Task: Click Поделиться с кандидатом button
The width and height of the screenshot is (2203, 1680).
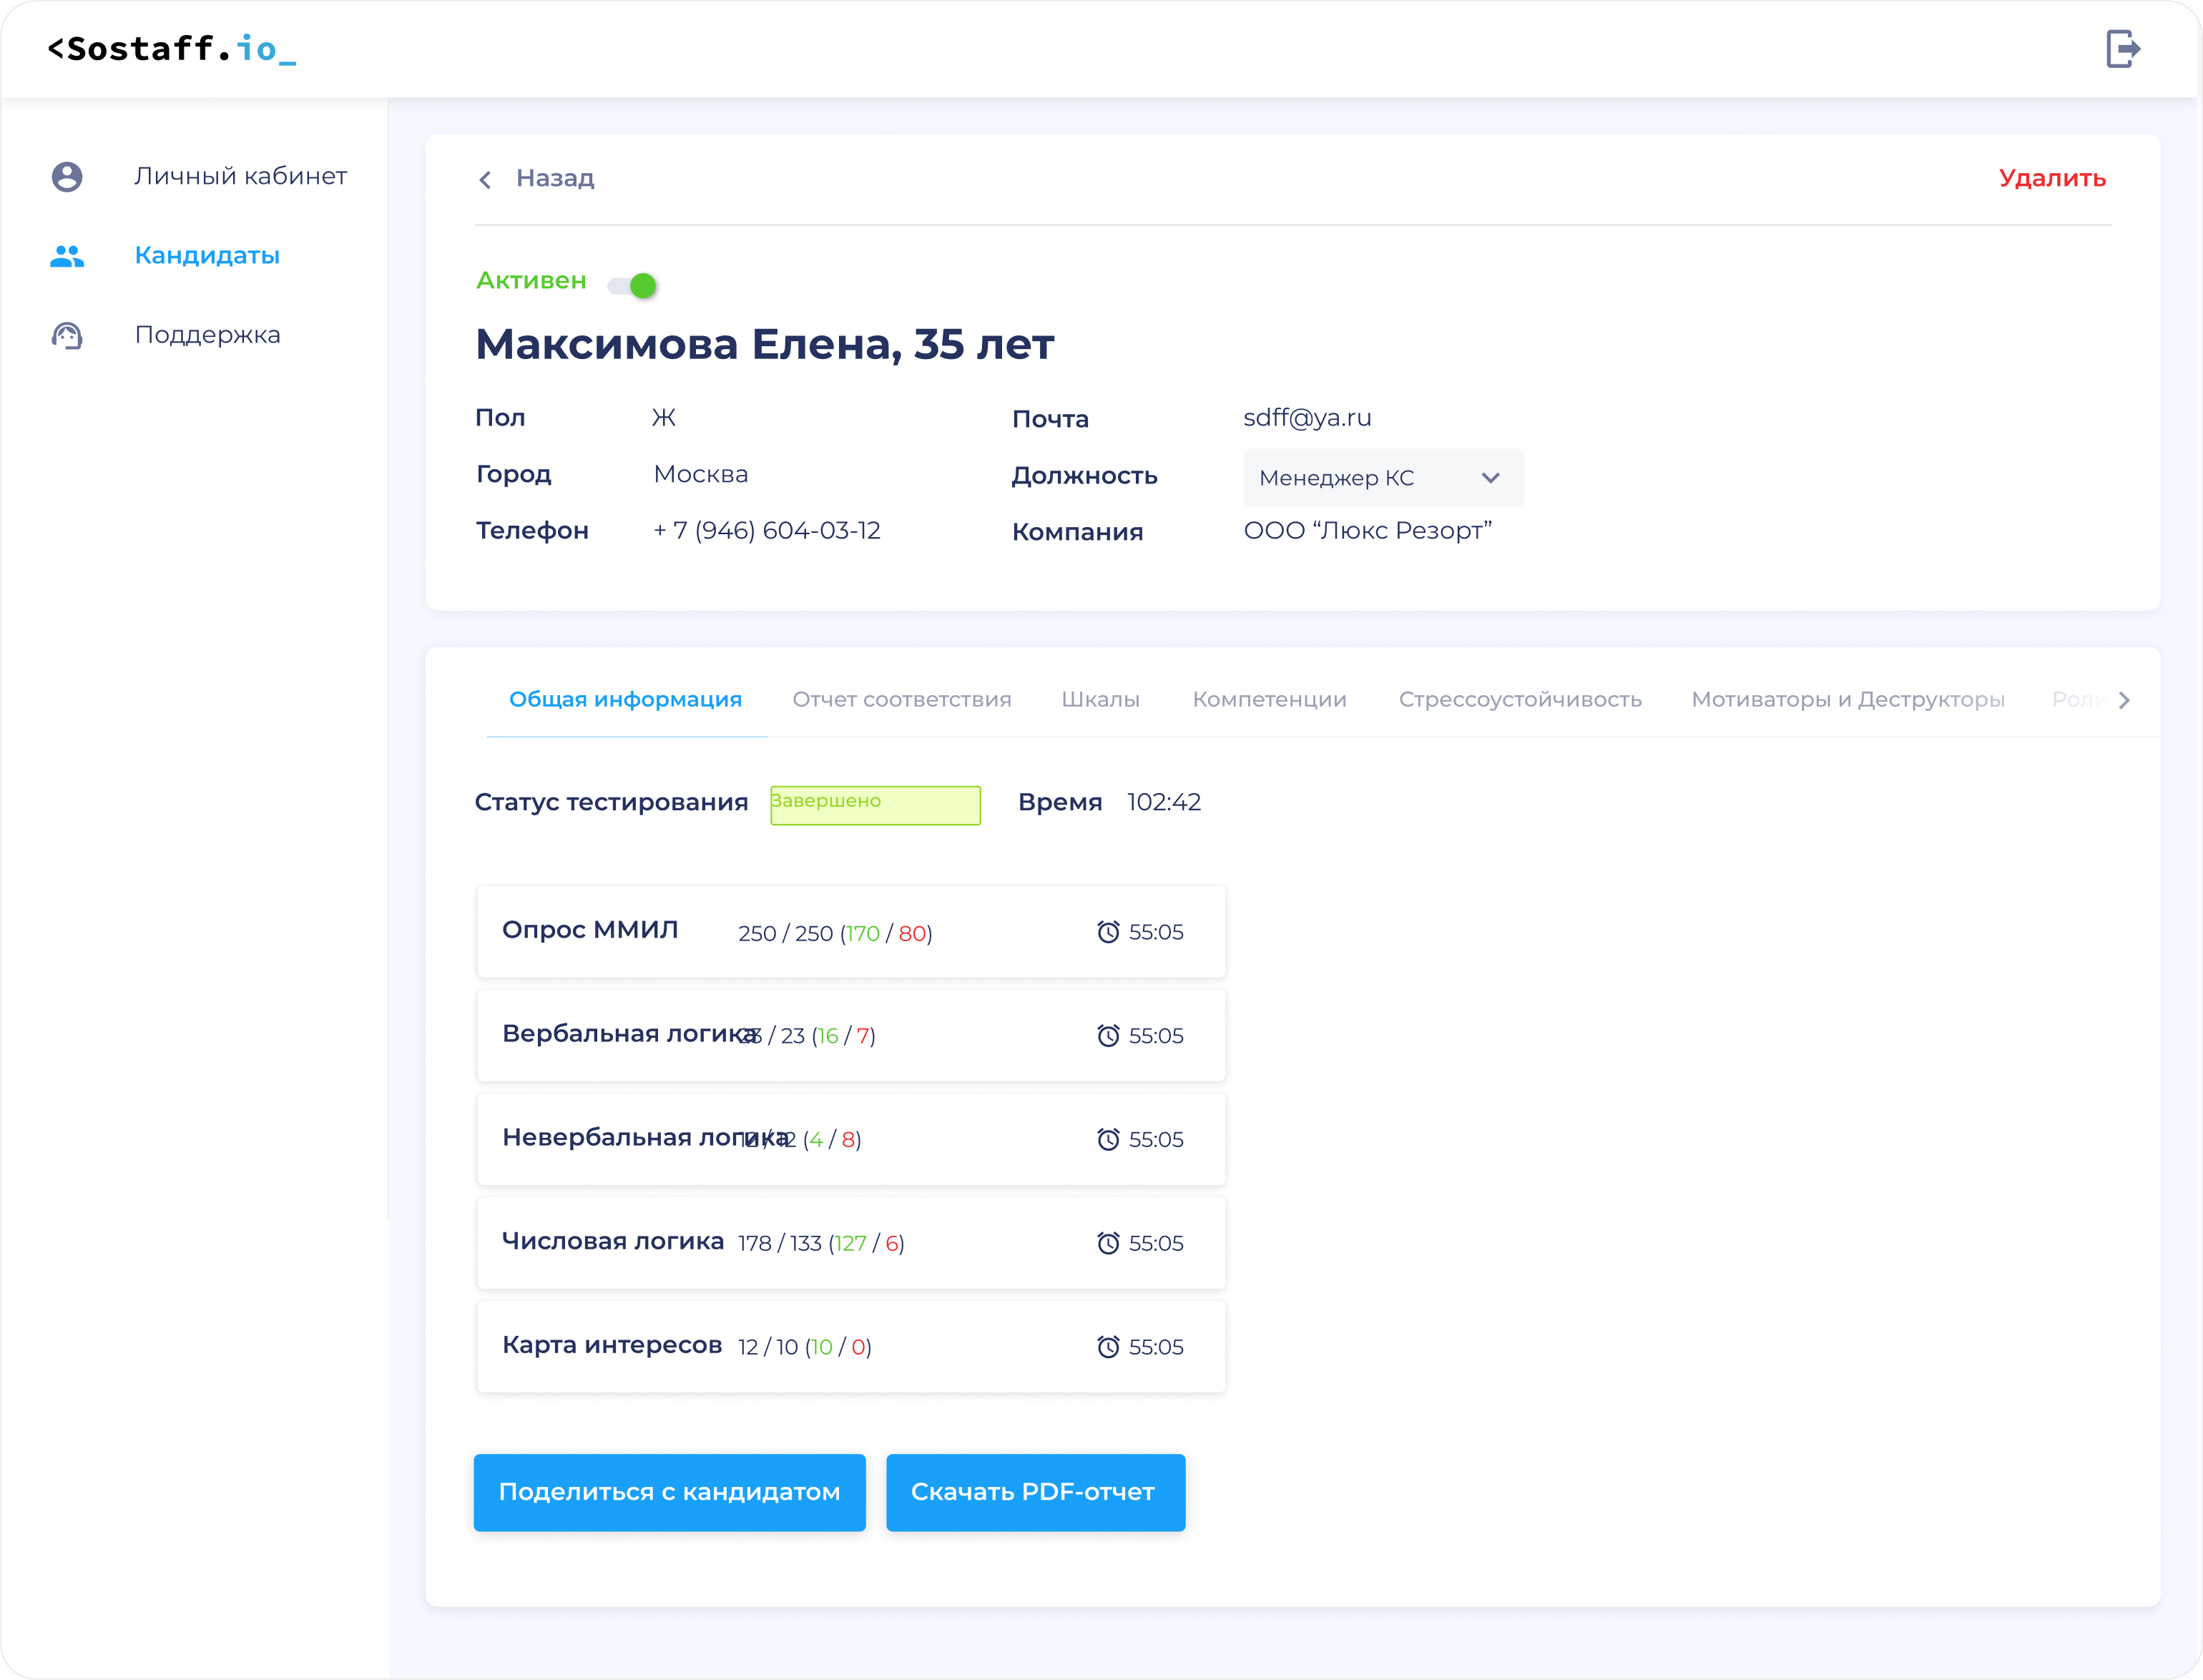Action: [670, 1492]
